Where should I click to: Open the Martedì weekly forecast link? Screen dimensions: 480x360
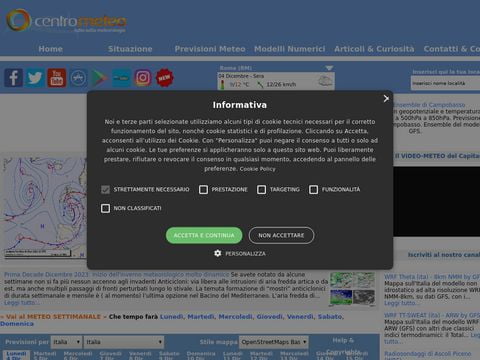tap(201, 317)
